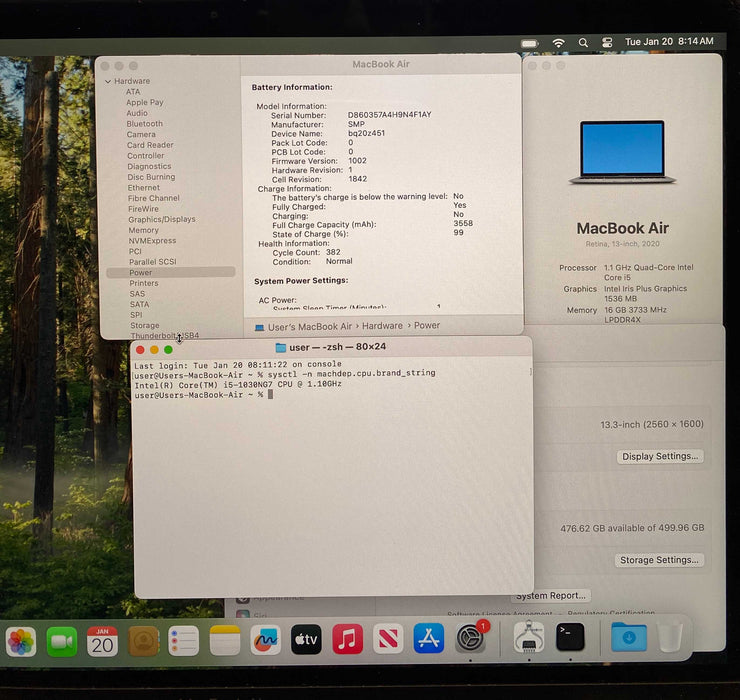This screenshot has height=700, width=740.
Task: Click Hardware in the path bar
Action: point(382,326)
